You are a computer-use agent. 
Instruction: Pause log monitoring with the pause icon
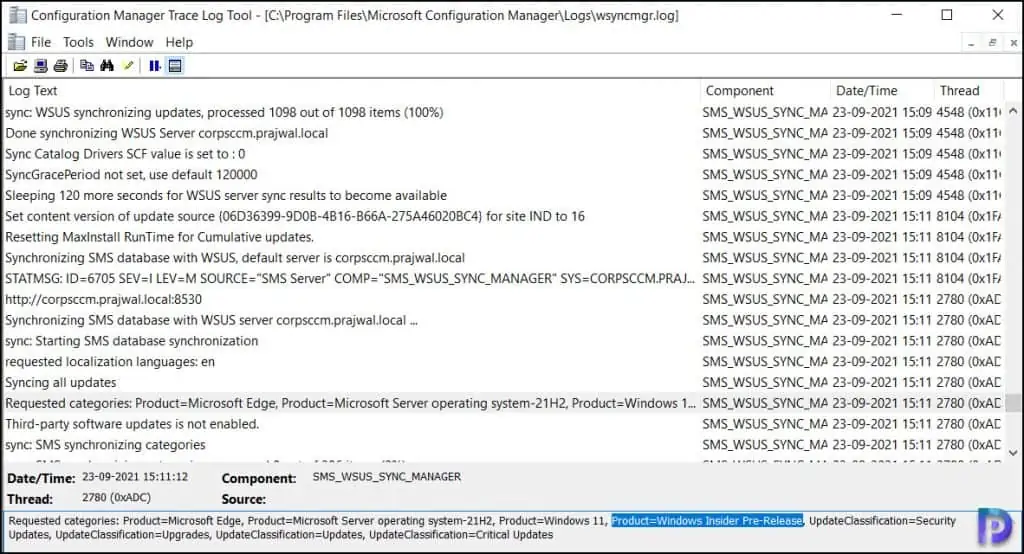(x=154, y=65)
